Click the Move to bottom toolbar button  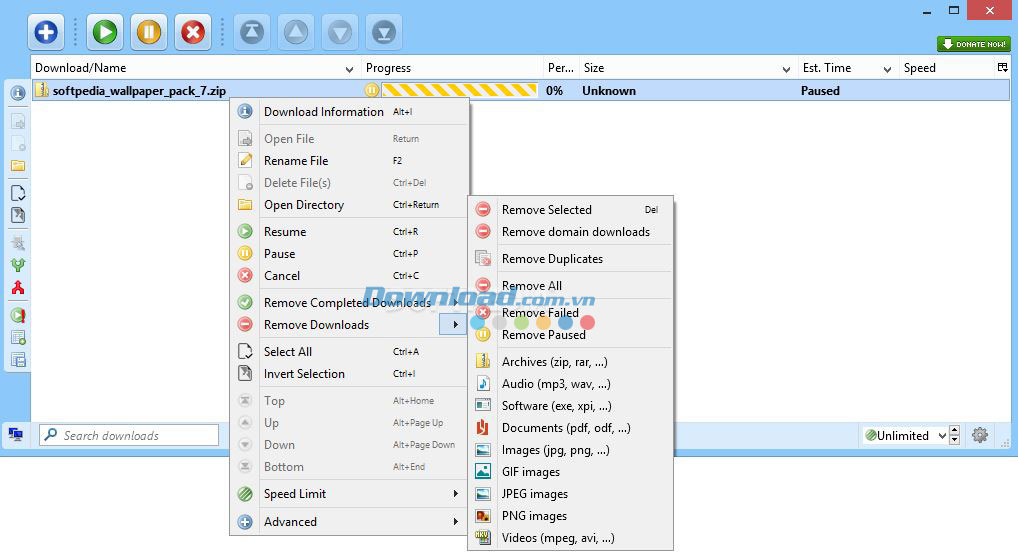coord(384,32)
